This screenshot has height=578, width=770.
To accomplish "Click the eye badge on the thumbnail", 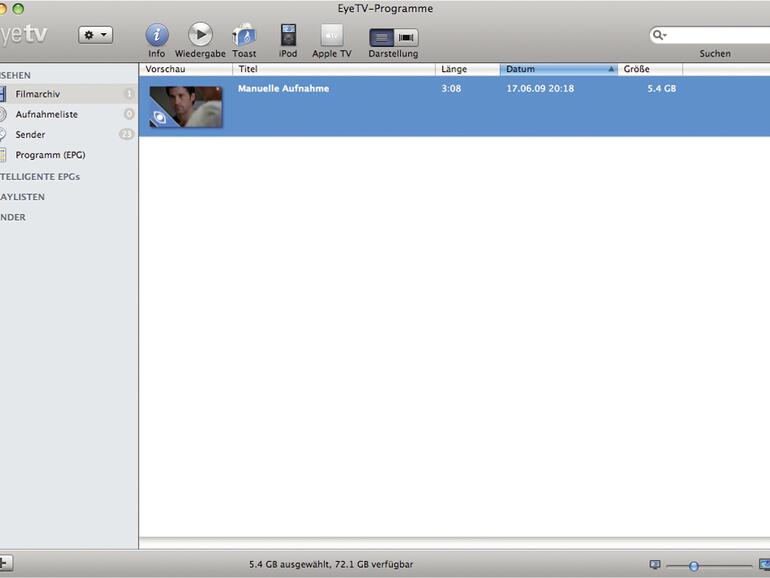I will (159, 117).
